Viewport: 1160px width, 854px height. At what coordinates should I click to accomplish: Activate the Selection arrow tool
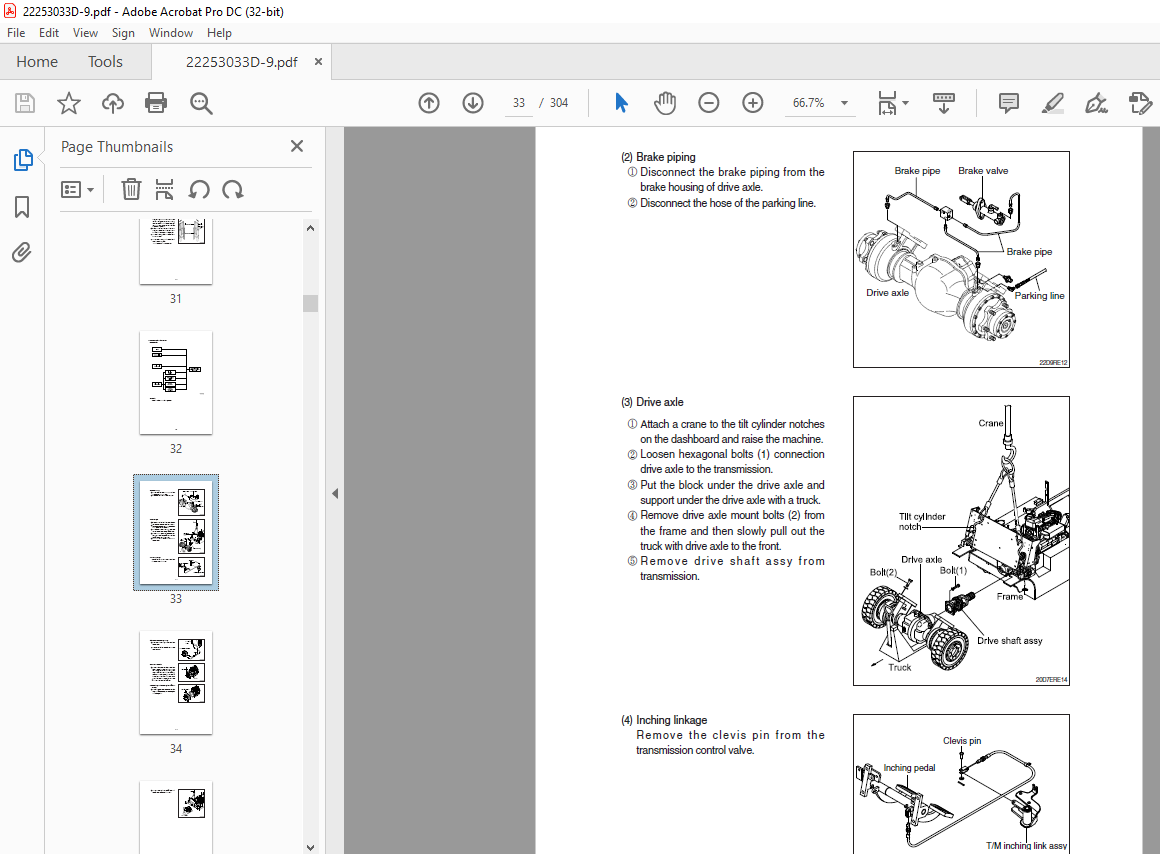[x=621, y=103]
